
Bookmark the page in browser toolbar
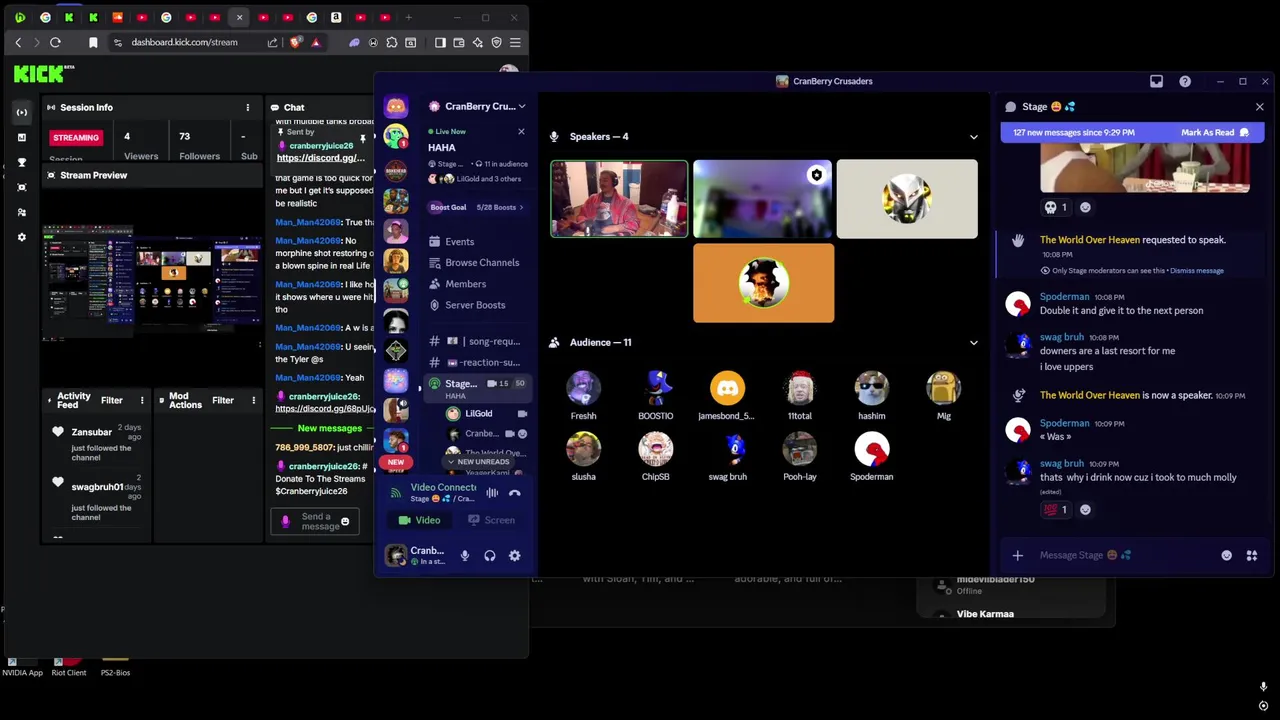(93, 43)
